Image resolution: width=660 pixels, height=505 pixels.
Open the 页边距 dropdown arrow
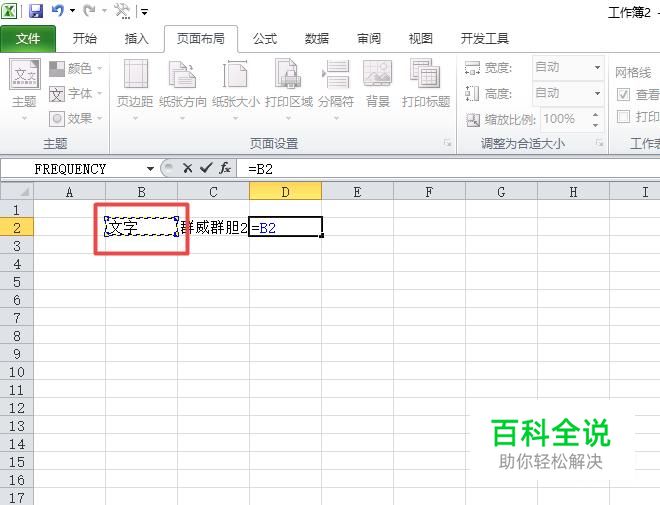click(x=135, y=119)
